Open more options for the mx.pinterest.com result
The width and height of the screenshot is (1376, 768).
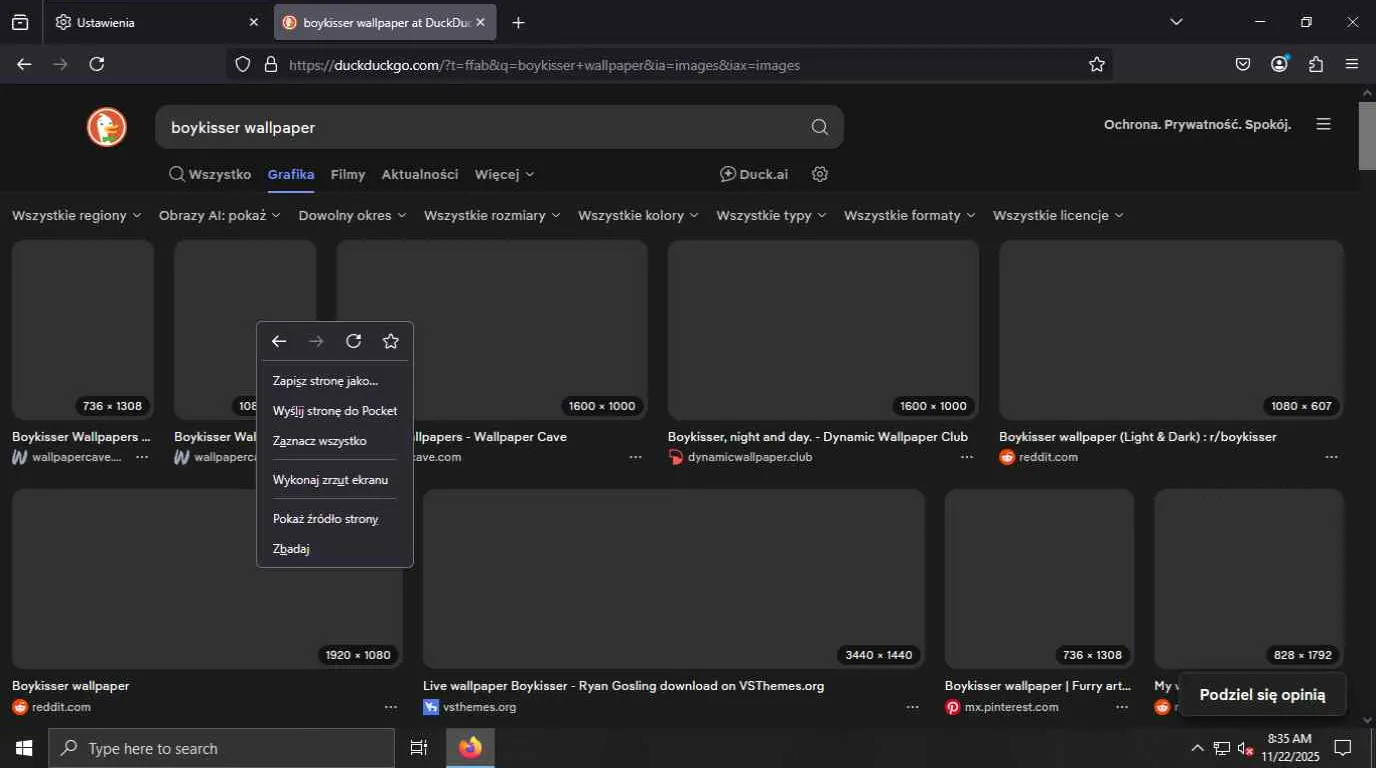coord(1122,707)
